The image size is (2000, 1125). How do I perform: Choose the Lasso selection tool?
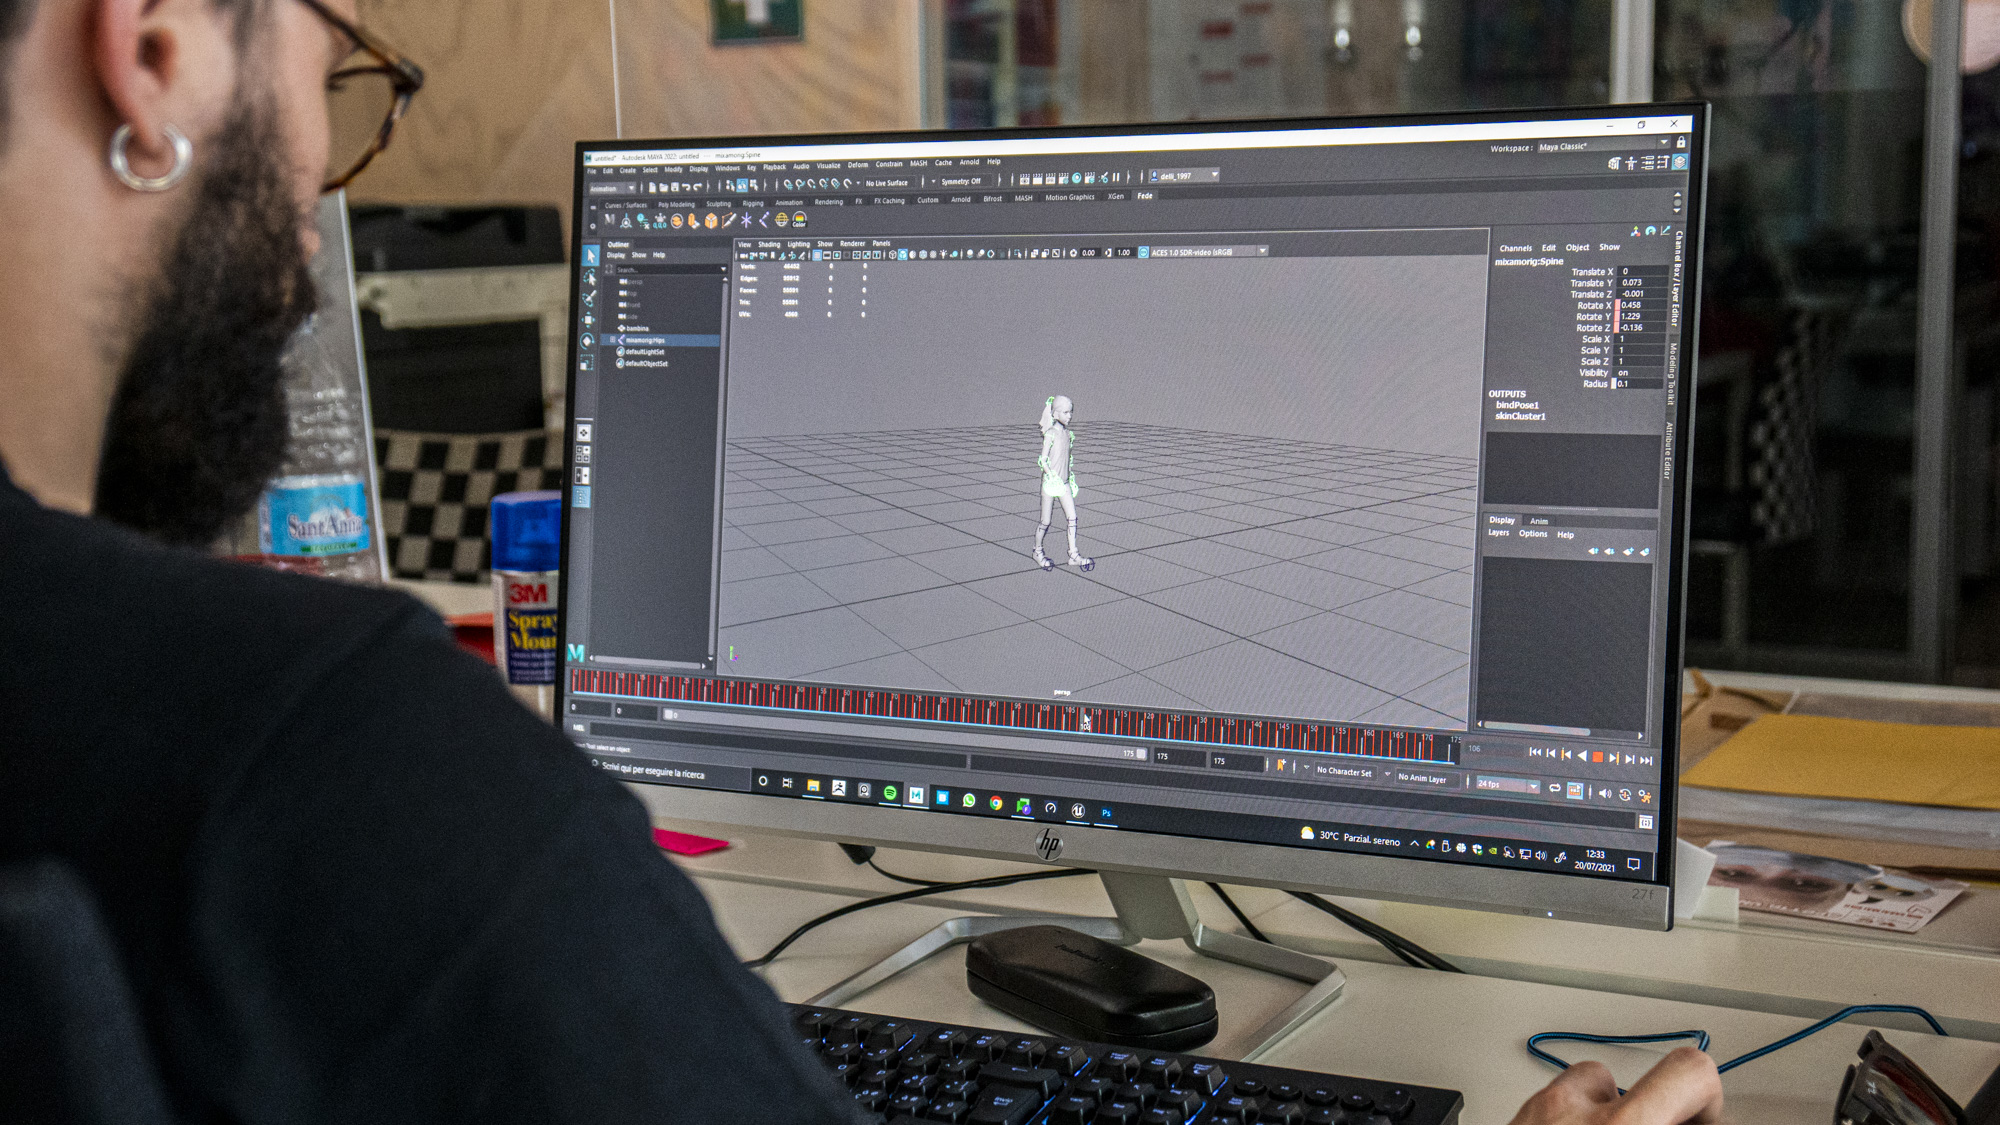coord(590,278)
